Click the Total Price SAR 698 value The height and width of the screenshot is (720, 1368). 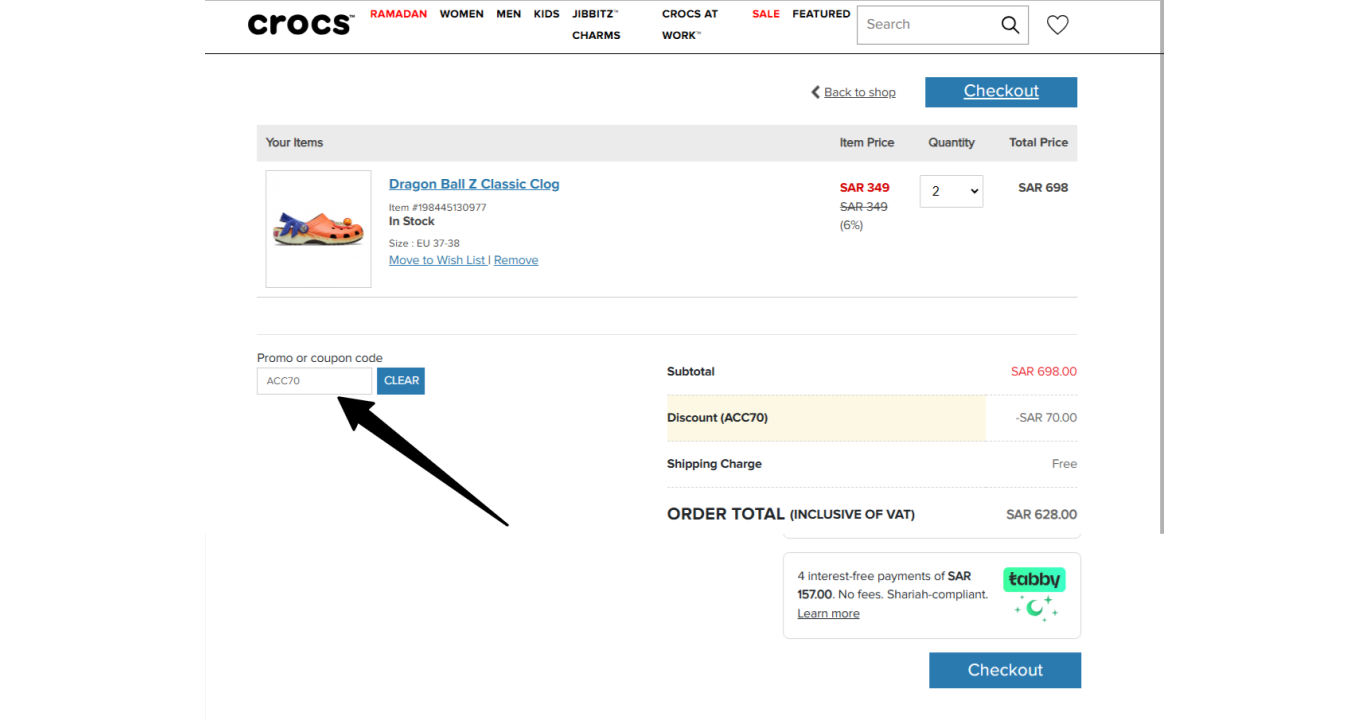1043,188
